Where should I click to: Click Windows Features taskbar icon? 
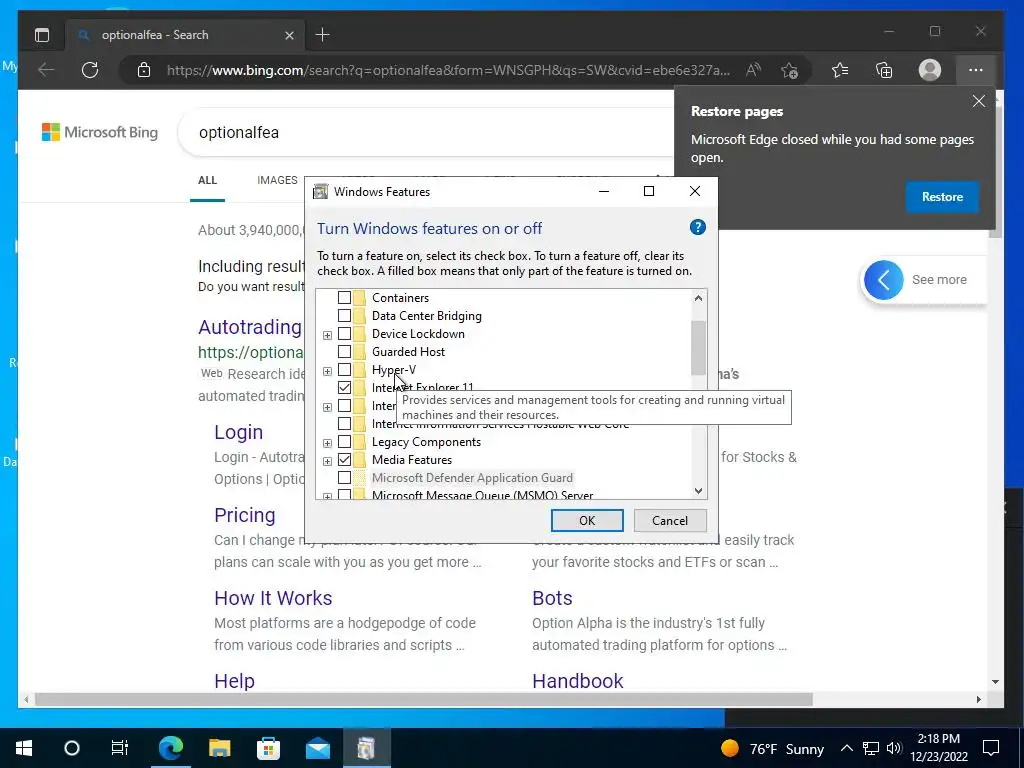[x=366, y=748]
